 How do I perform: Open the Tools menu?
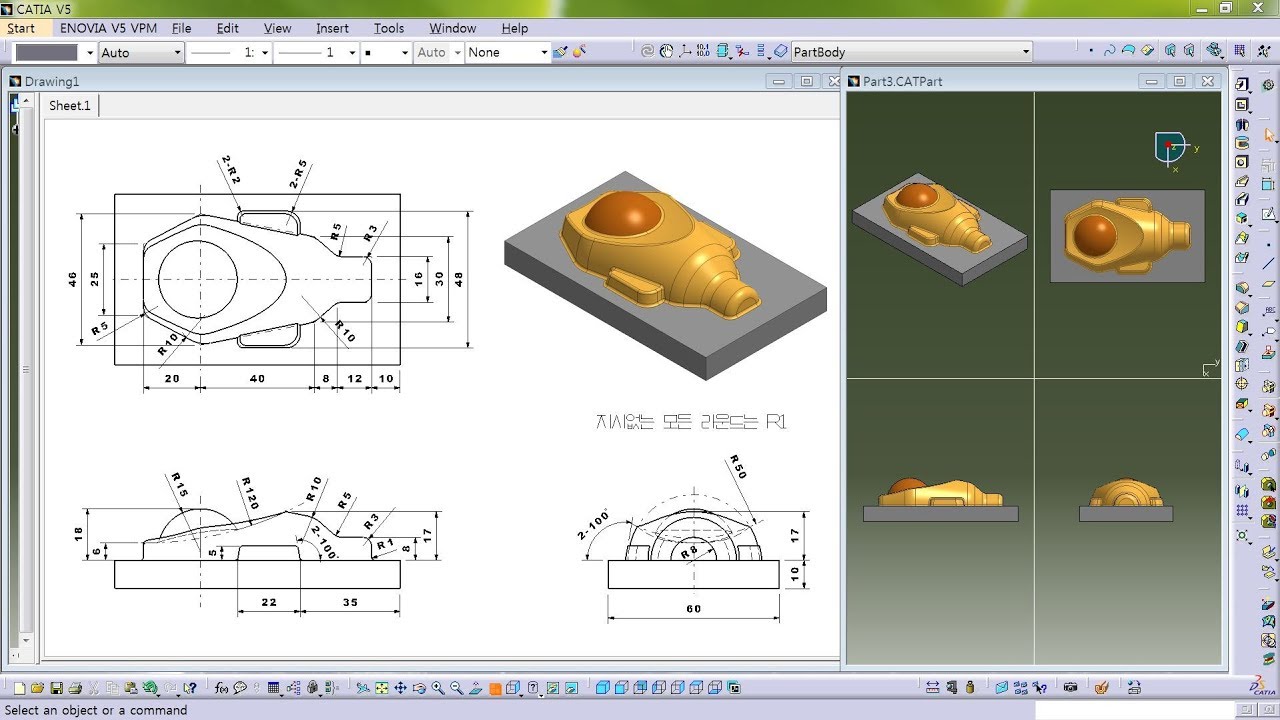389,28
